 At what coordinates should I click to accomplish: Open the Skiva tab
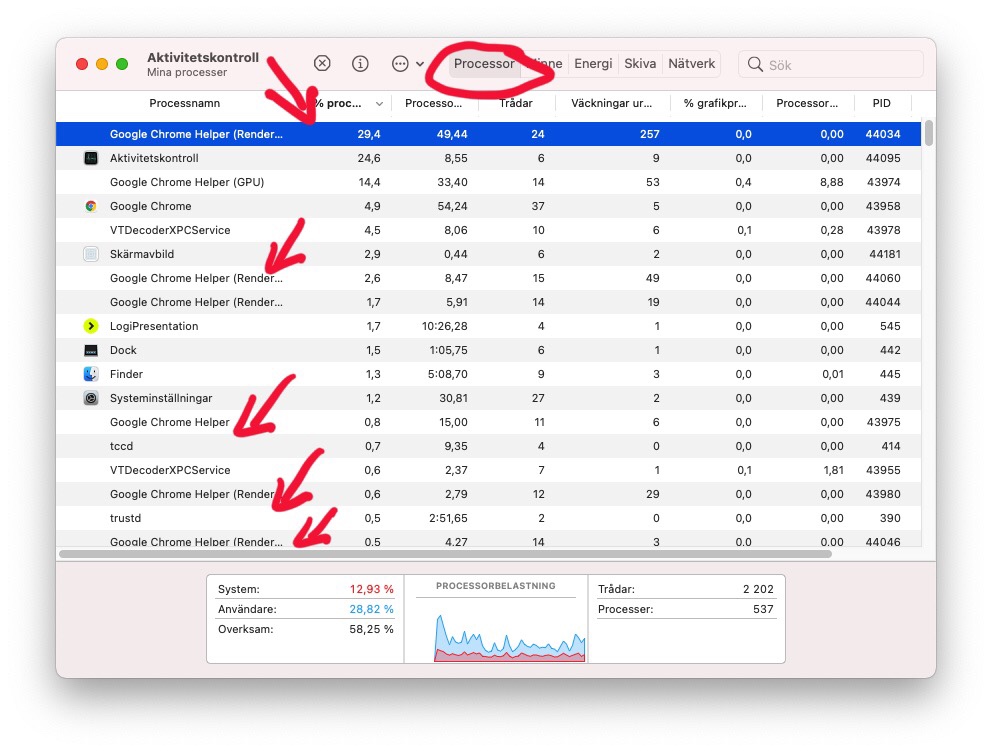click(640, 63)
